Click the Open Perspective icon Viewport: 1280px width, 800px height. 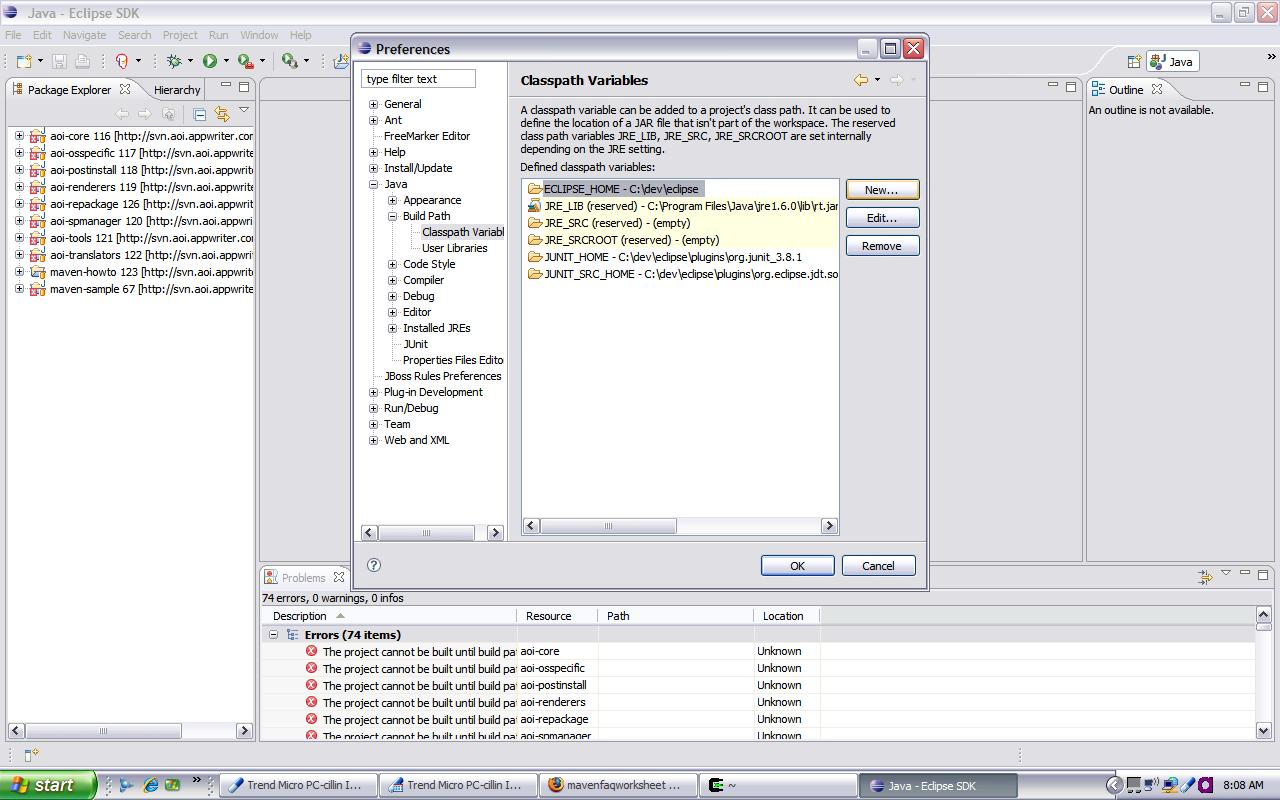click(1134, 61)
